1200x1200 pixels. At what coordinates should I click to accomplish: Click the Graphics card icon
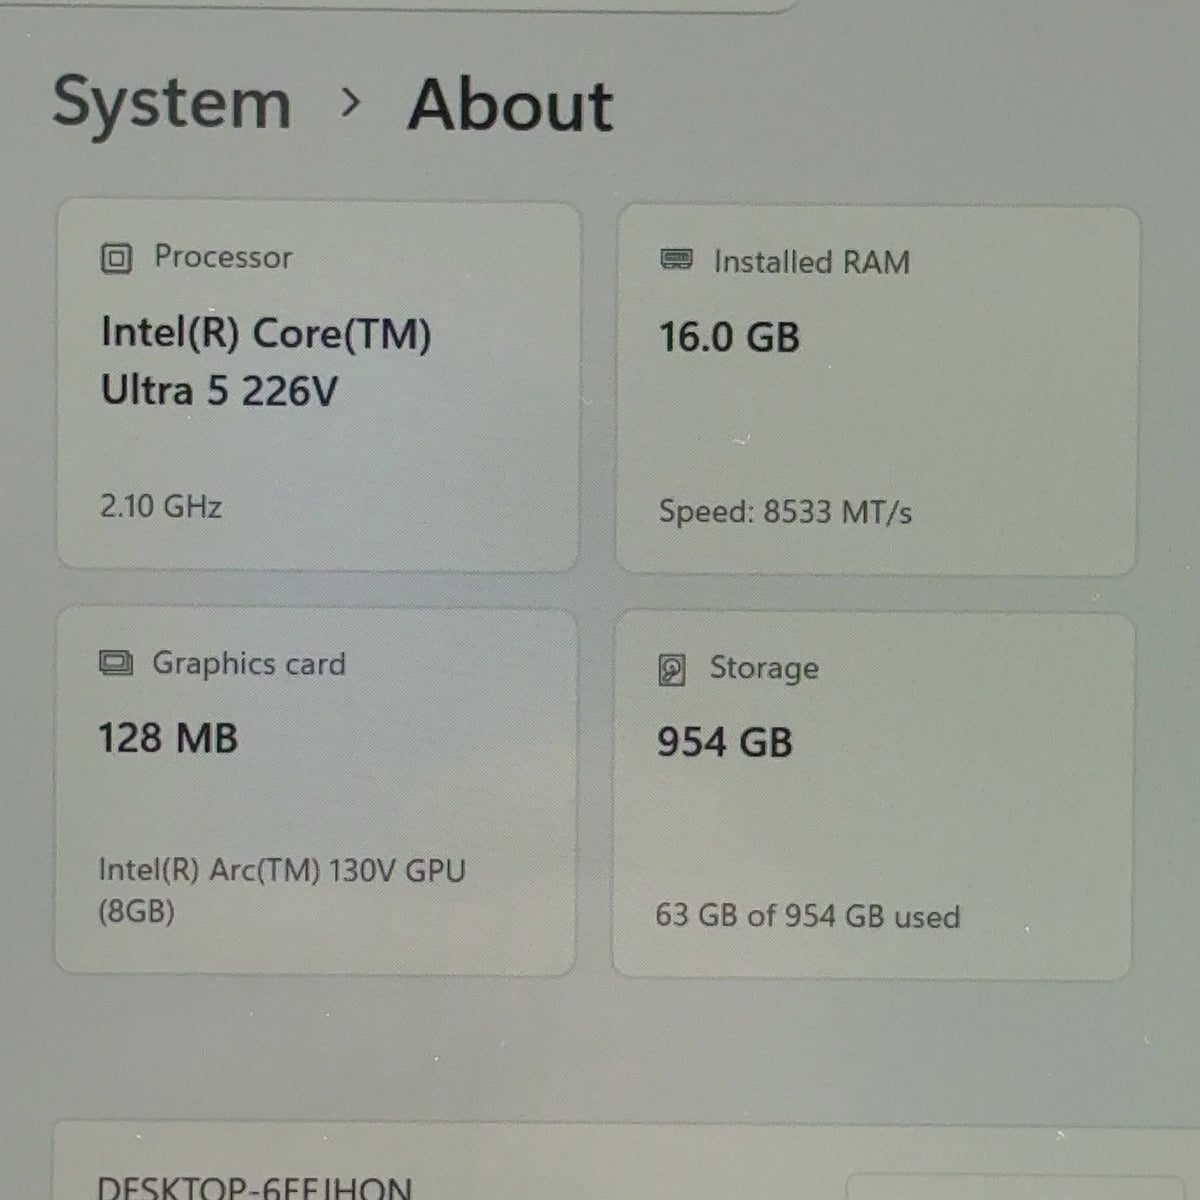tap(116, 663)
